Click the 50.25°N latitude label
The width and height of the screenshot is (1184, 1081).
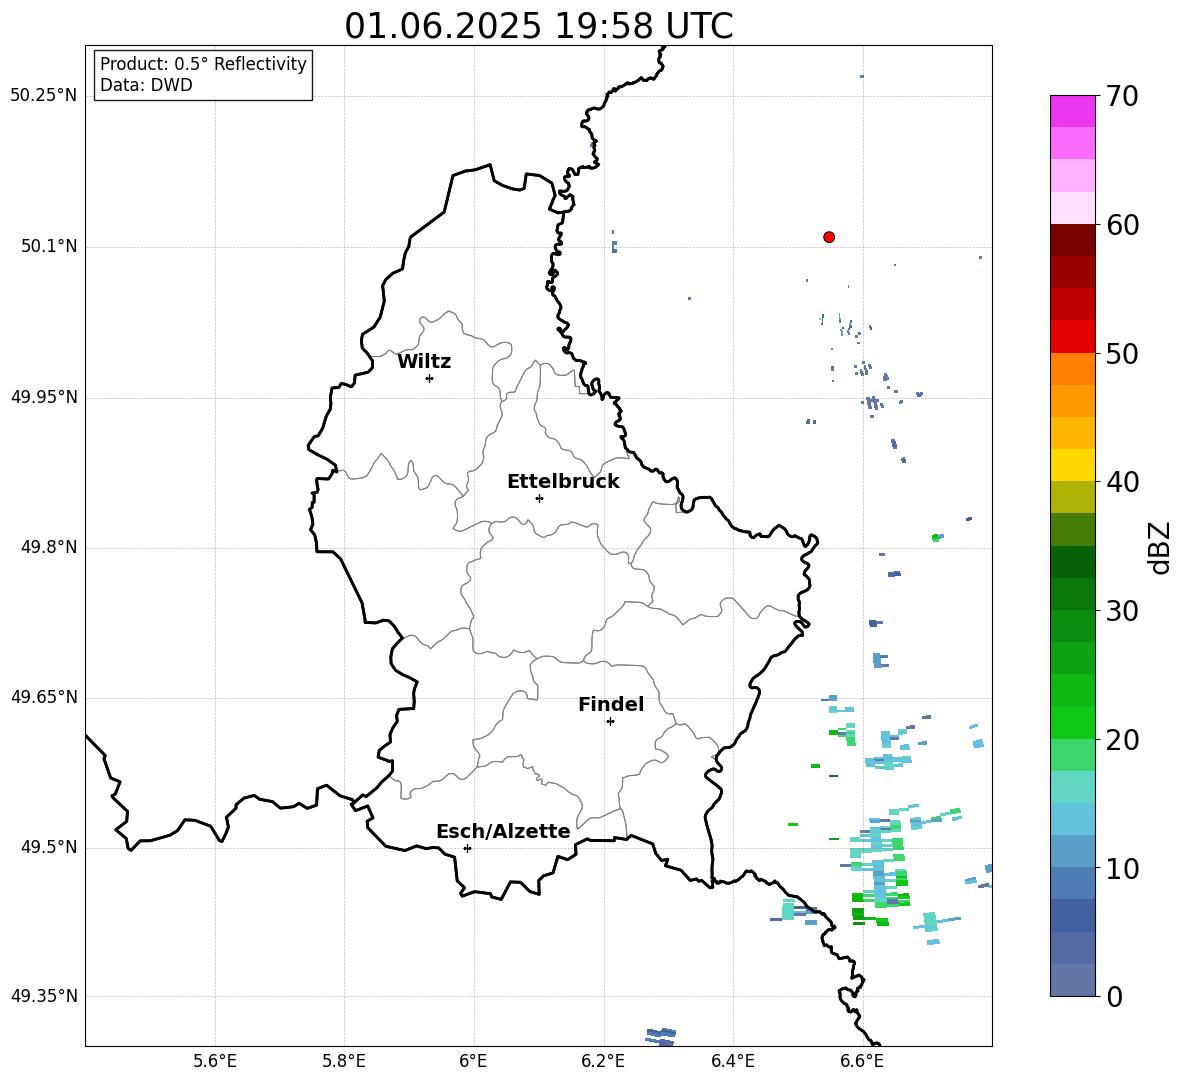44,96
